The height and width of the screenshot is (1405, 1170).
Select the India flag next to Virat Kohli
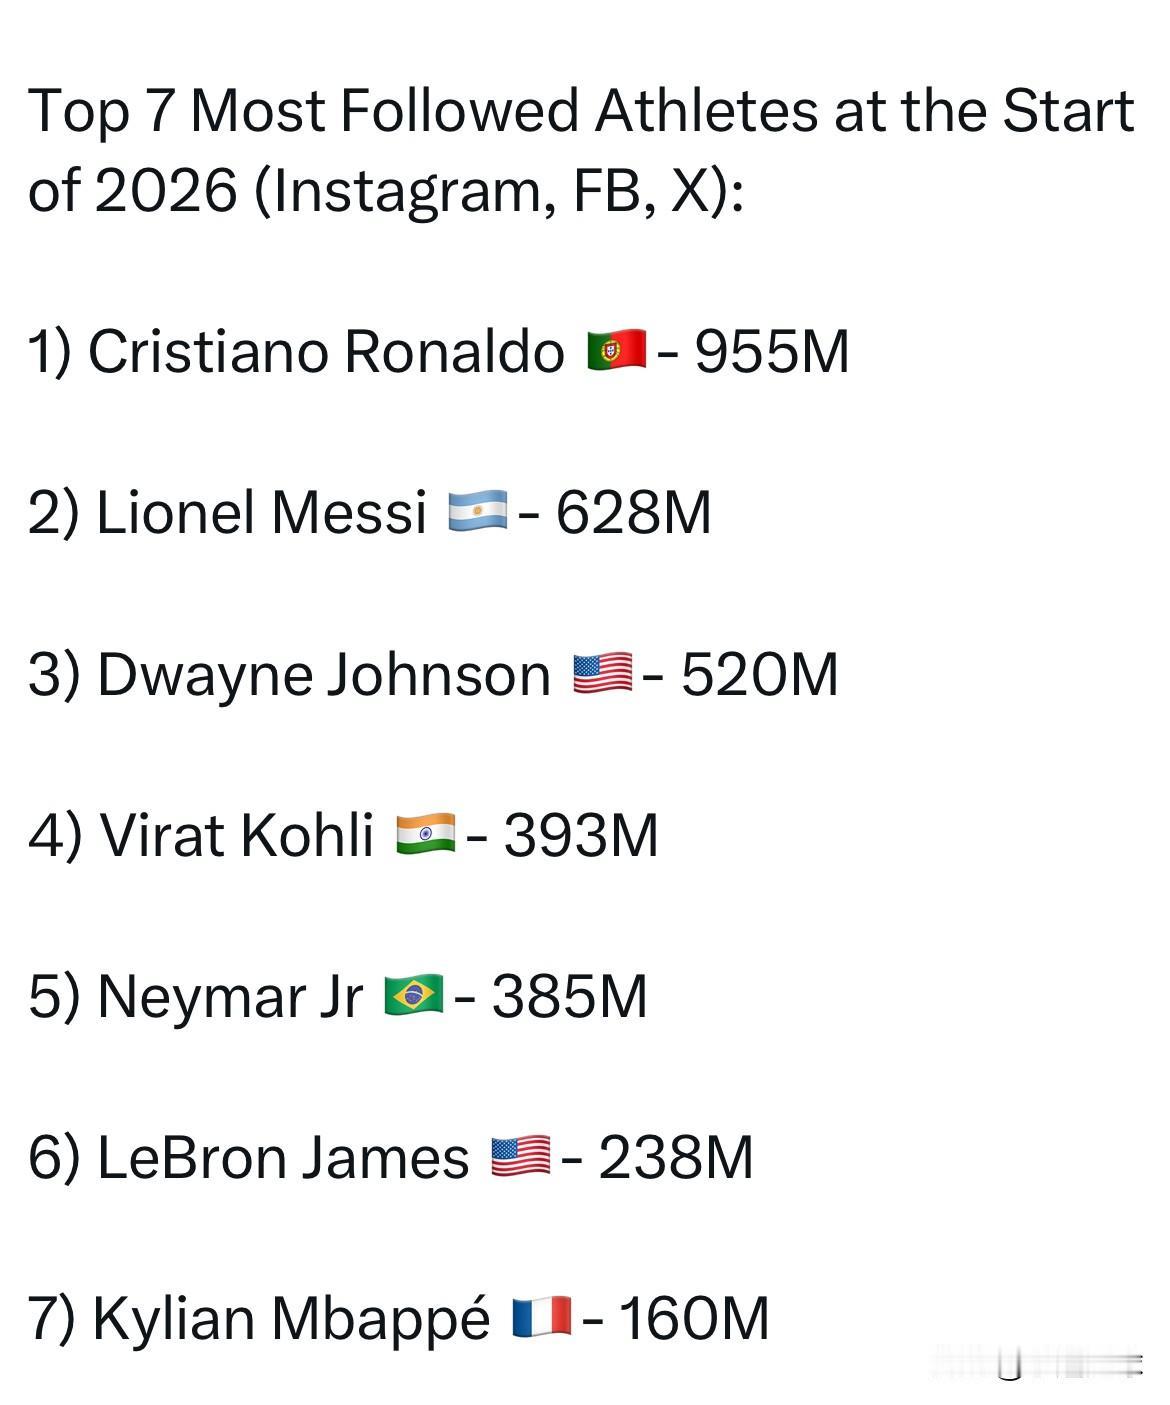click(425, 834)
